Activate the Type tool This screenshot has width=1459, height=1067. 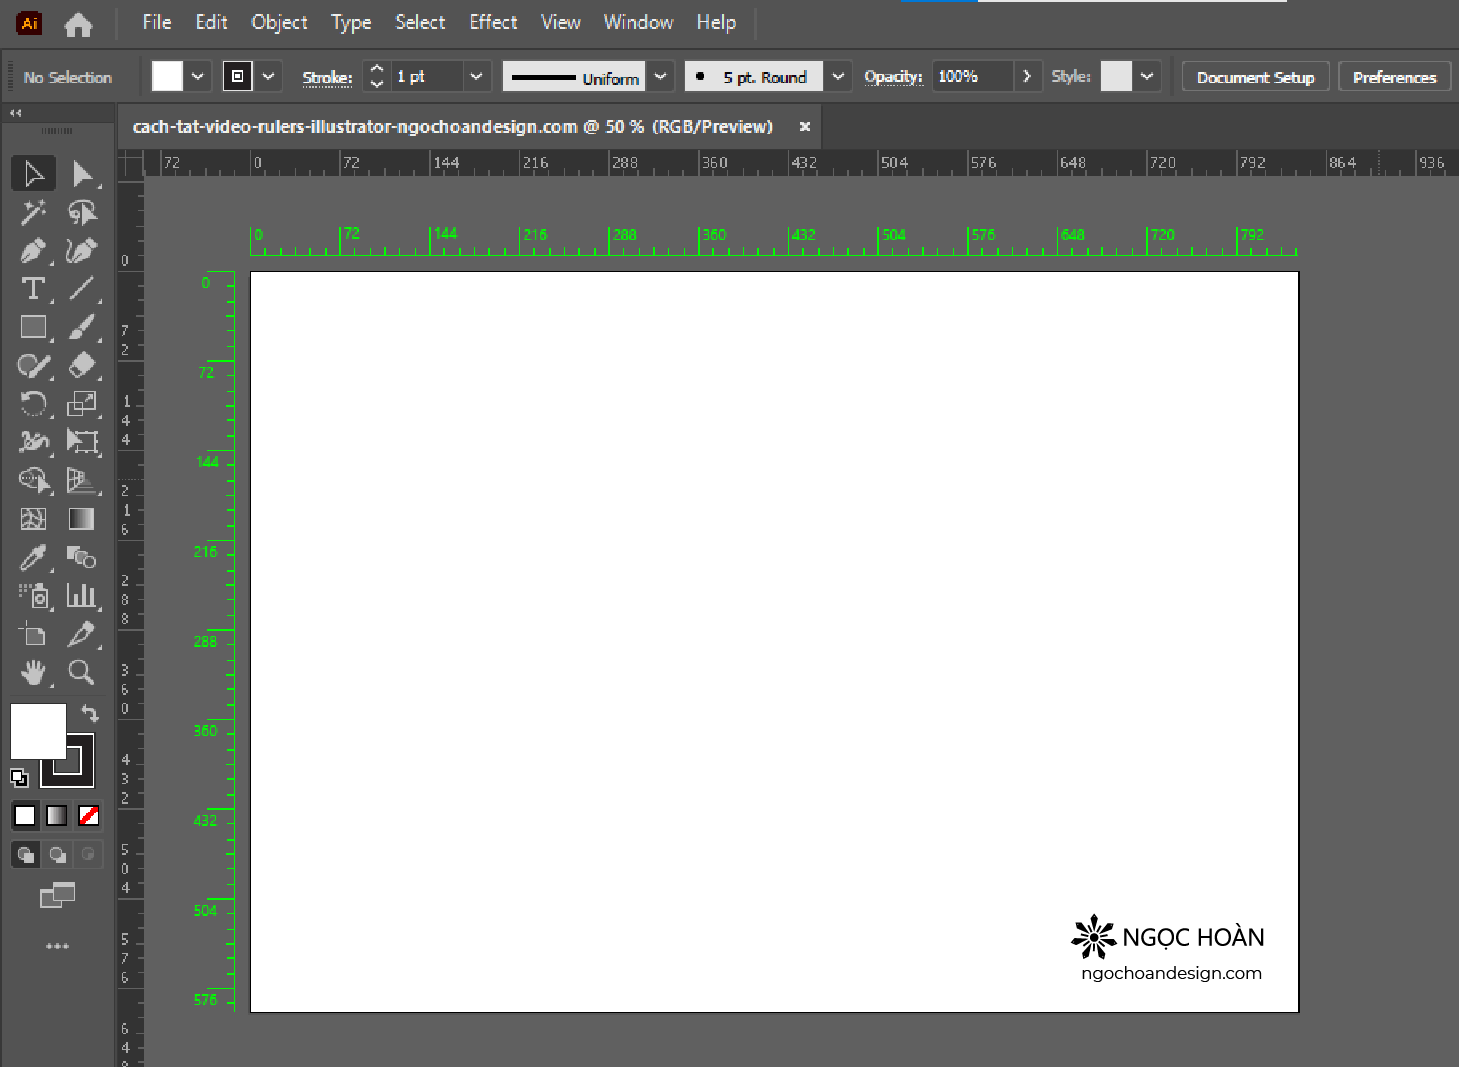pos(33,289)
